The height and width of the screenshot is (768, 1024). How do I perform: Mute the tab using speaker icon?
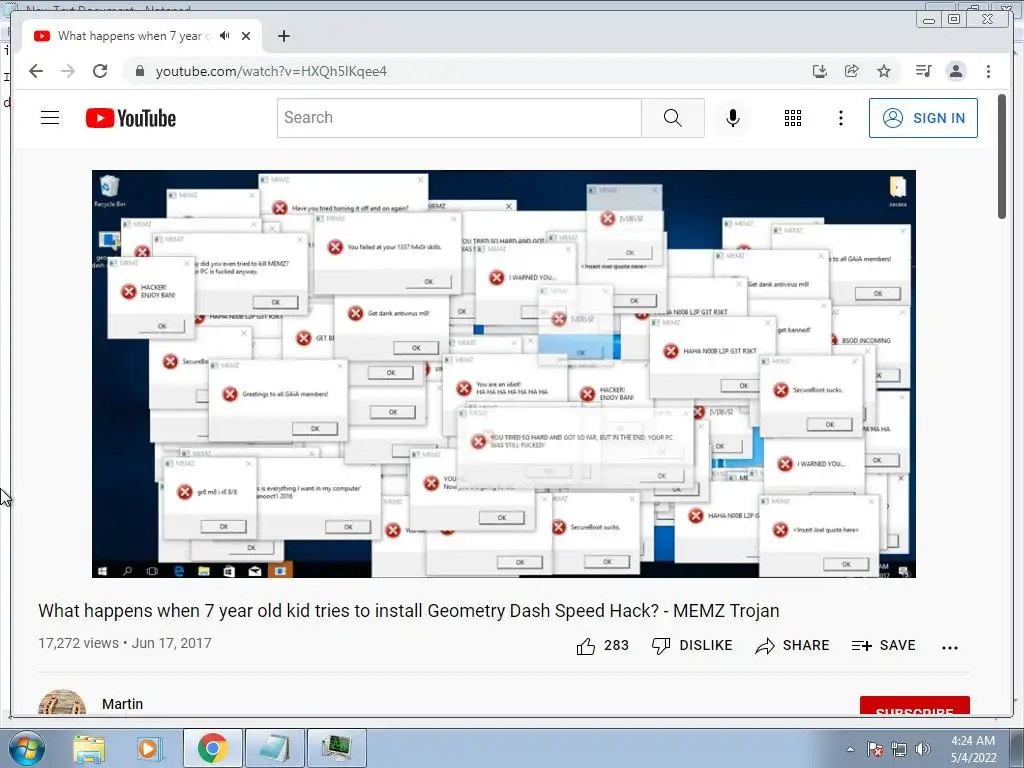[225, 36]
